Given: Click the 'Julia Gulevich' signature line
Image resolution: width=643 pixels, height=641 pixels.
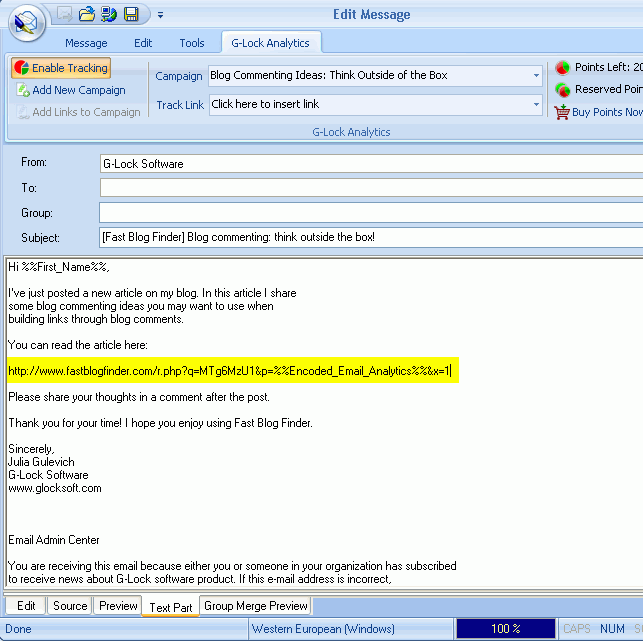Looking at the screenshot, I should click(41, 462).
